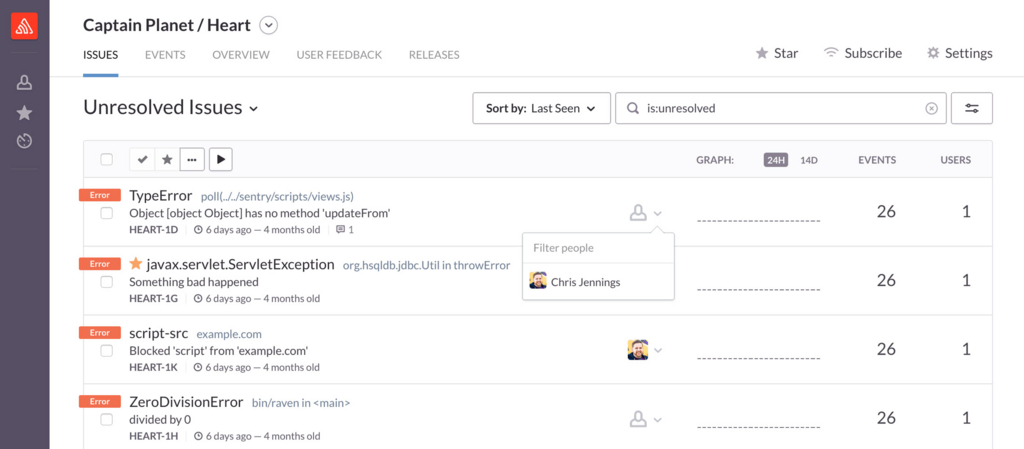Switch graph to 14D range
Screen dimensions: 1024x449
[x=809, y=160]
